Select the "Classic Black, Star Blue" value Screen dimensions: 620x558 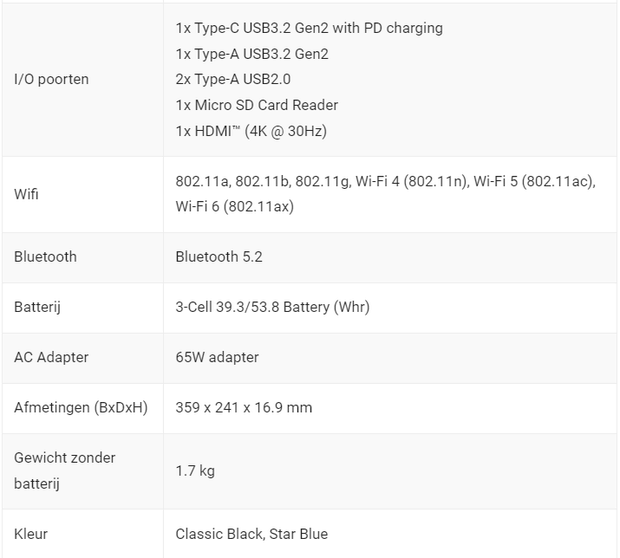tap(251, 534)
